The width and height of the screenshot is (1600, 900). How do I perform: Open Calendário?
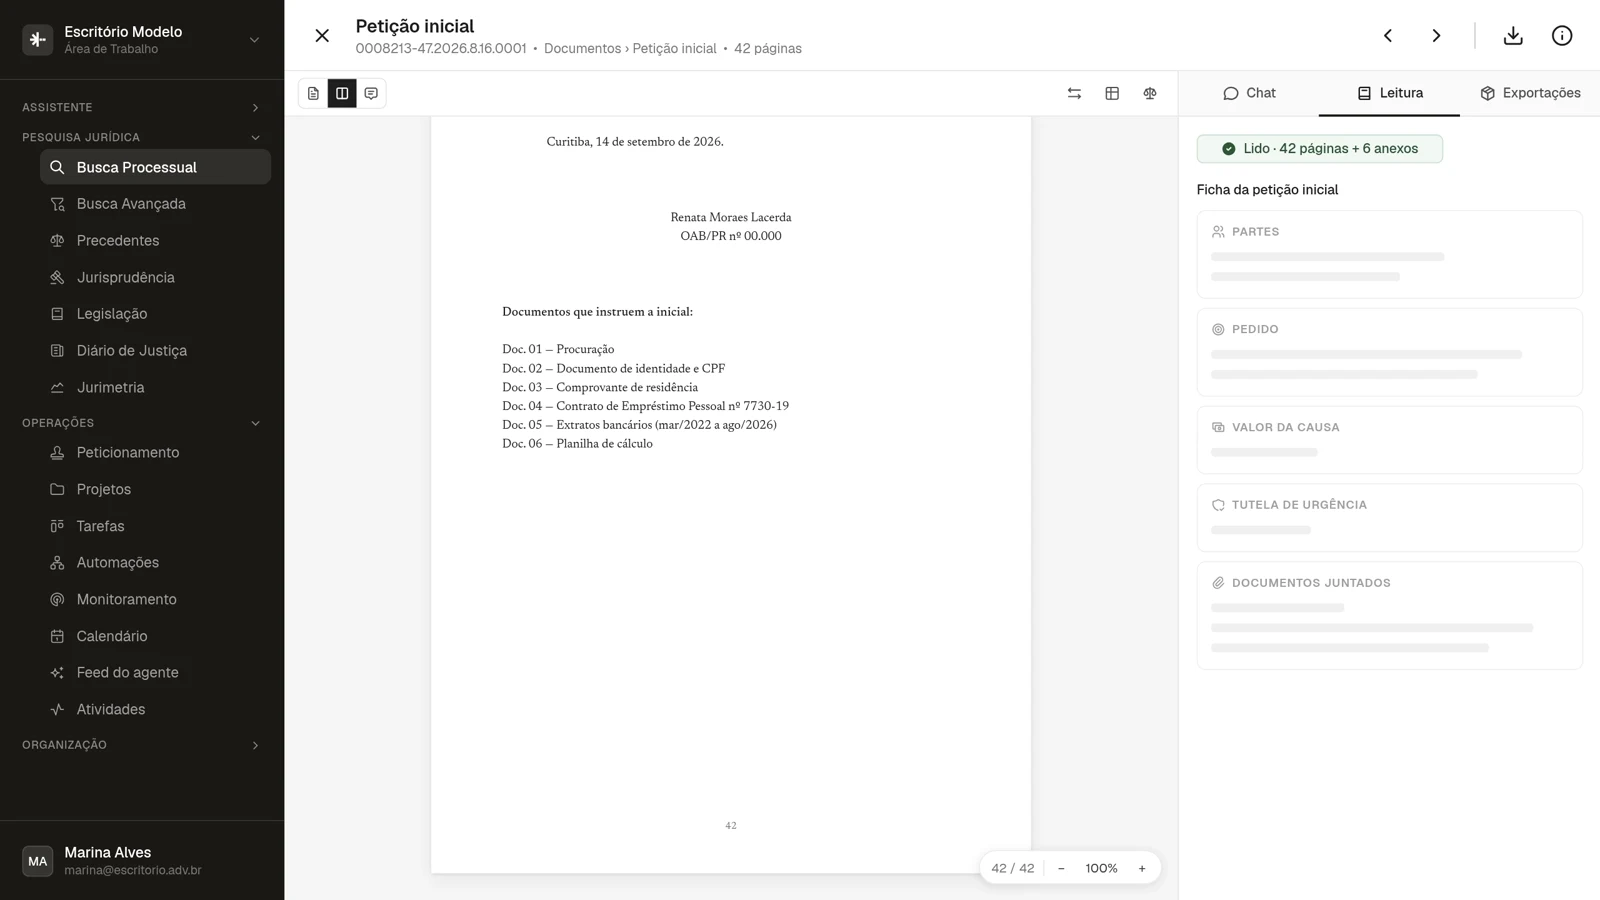155,636
